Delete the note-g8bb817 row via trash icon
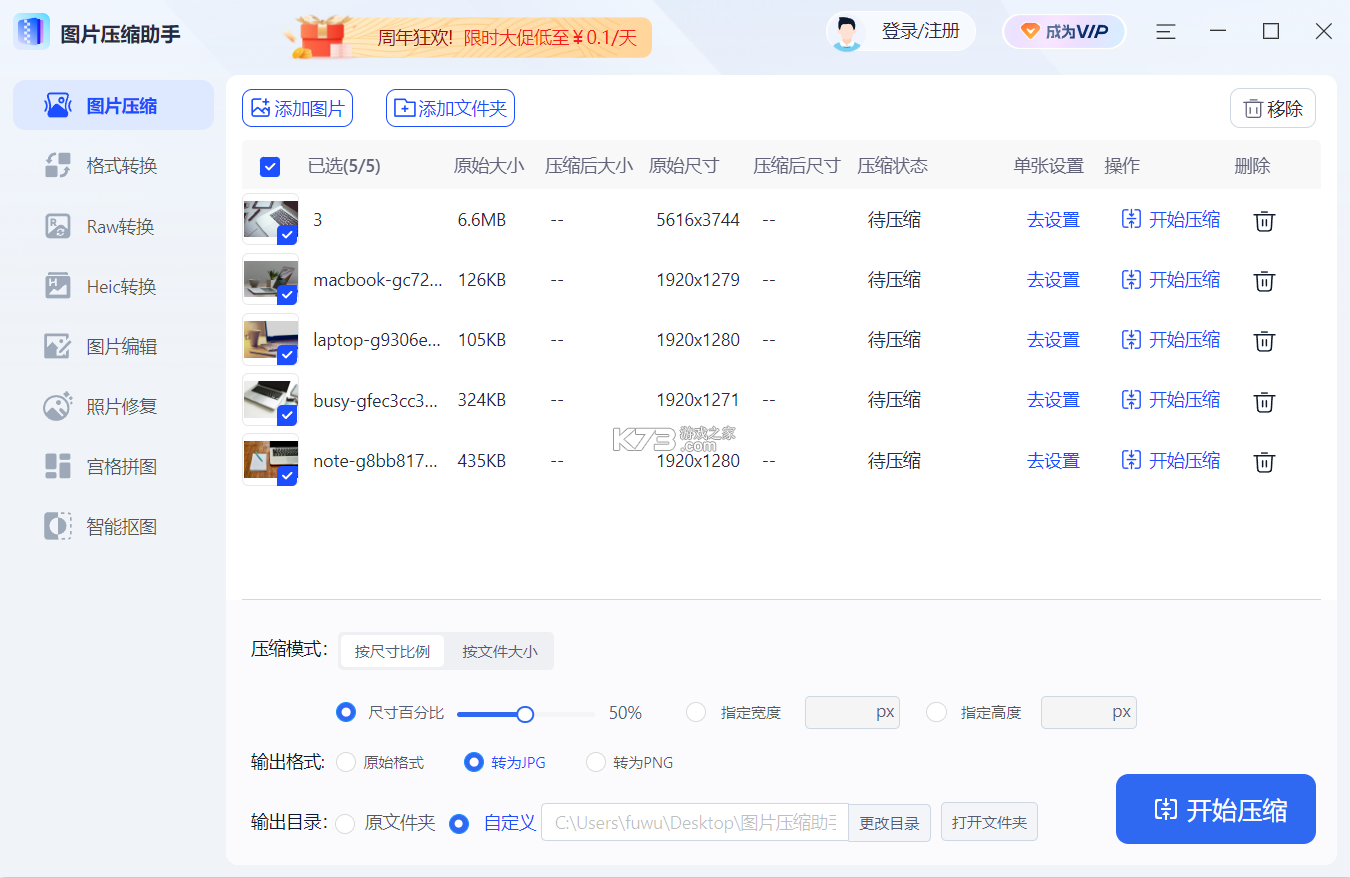The image size is (1350, 878). click(1264, 462)
